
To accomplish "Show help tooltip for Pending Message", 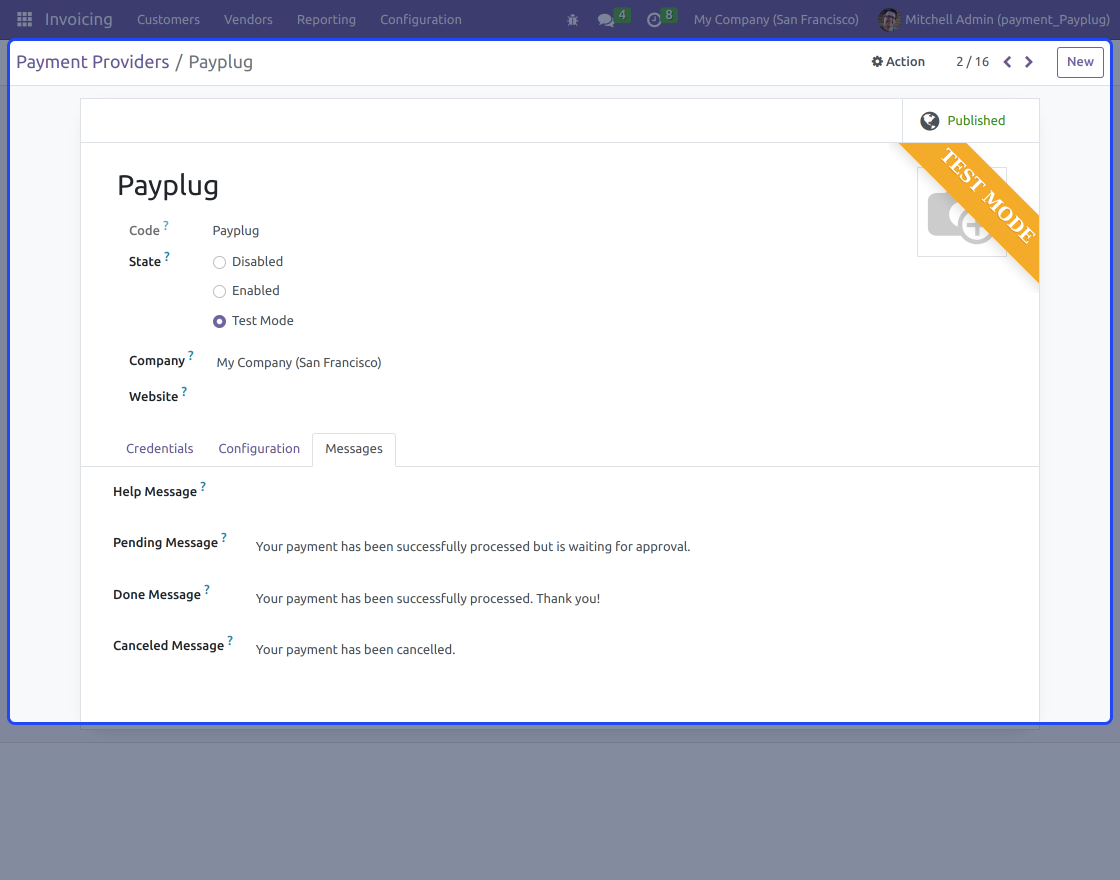I will (224, 537).
